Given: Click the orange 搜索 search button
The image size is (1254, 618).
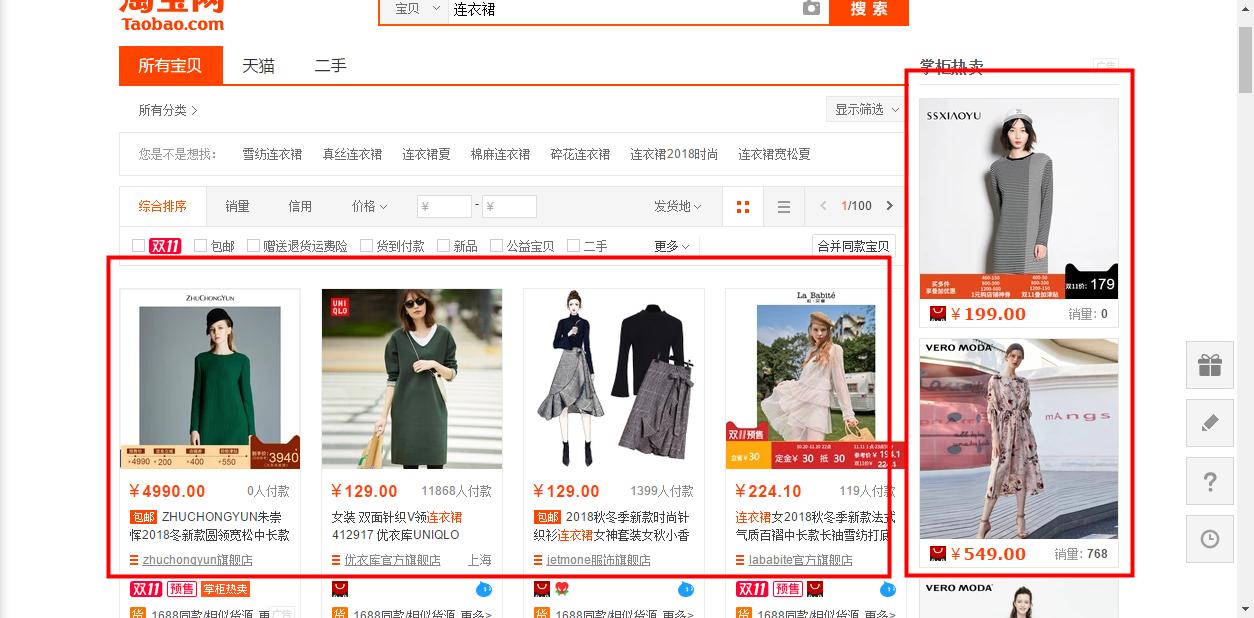Looking at the screenshot, I should tap(869, 10).
